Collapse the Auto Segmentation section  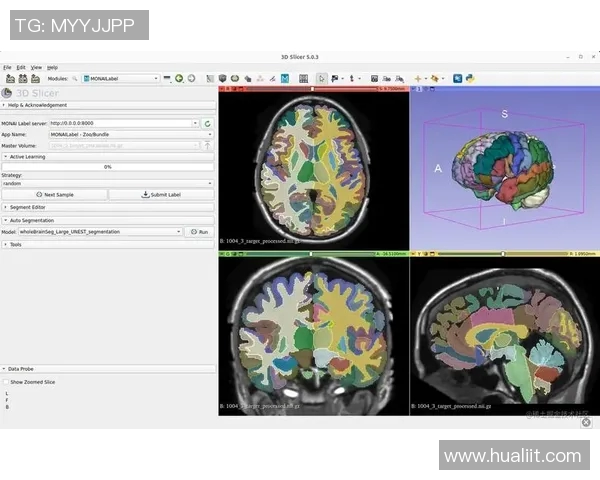[108, 220]
